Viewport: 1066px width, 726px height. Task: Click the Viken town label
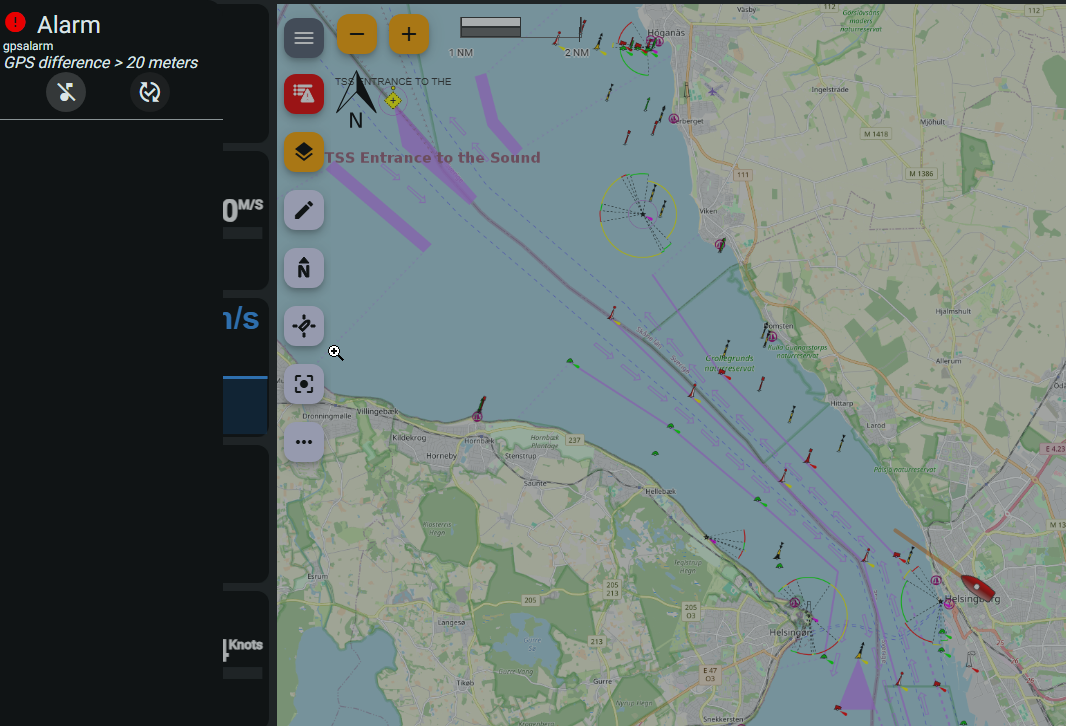click(708, 211)
